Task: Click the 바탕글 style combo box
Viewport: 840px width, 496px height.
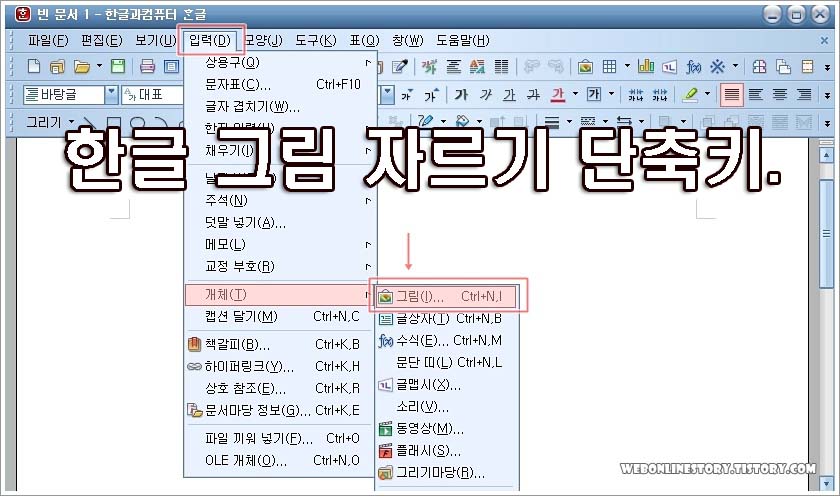Action: (70, 95)
